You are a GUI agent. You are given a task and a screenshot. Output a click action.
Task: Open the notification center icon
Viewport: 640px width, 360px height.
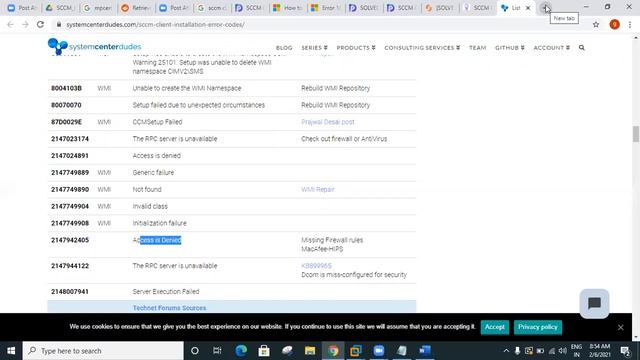click(x=625, y=351)
